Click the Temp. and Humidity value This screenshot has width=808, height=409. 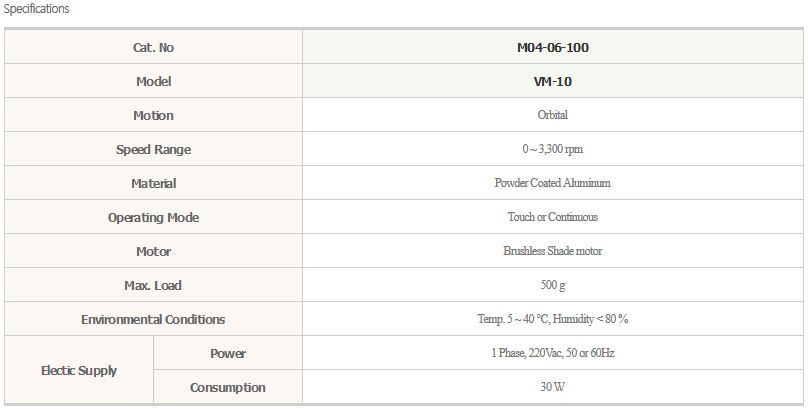pyautogui.click(x=552, y=320)
